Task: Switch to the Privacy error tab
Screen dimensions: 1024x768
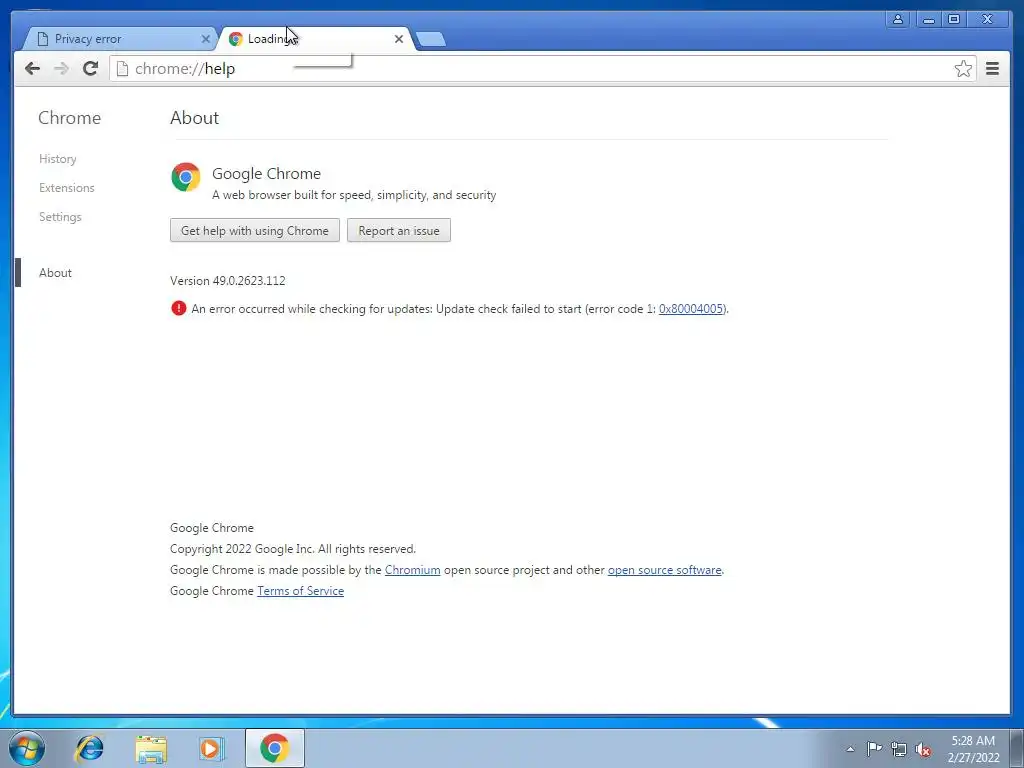Action: 121,39
